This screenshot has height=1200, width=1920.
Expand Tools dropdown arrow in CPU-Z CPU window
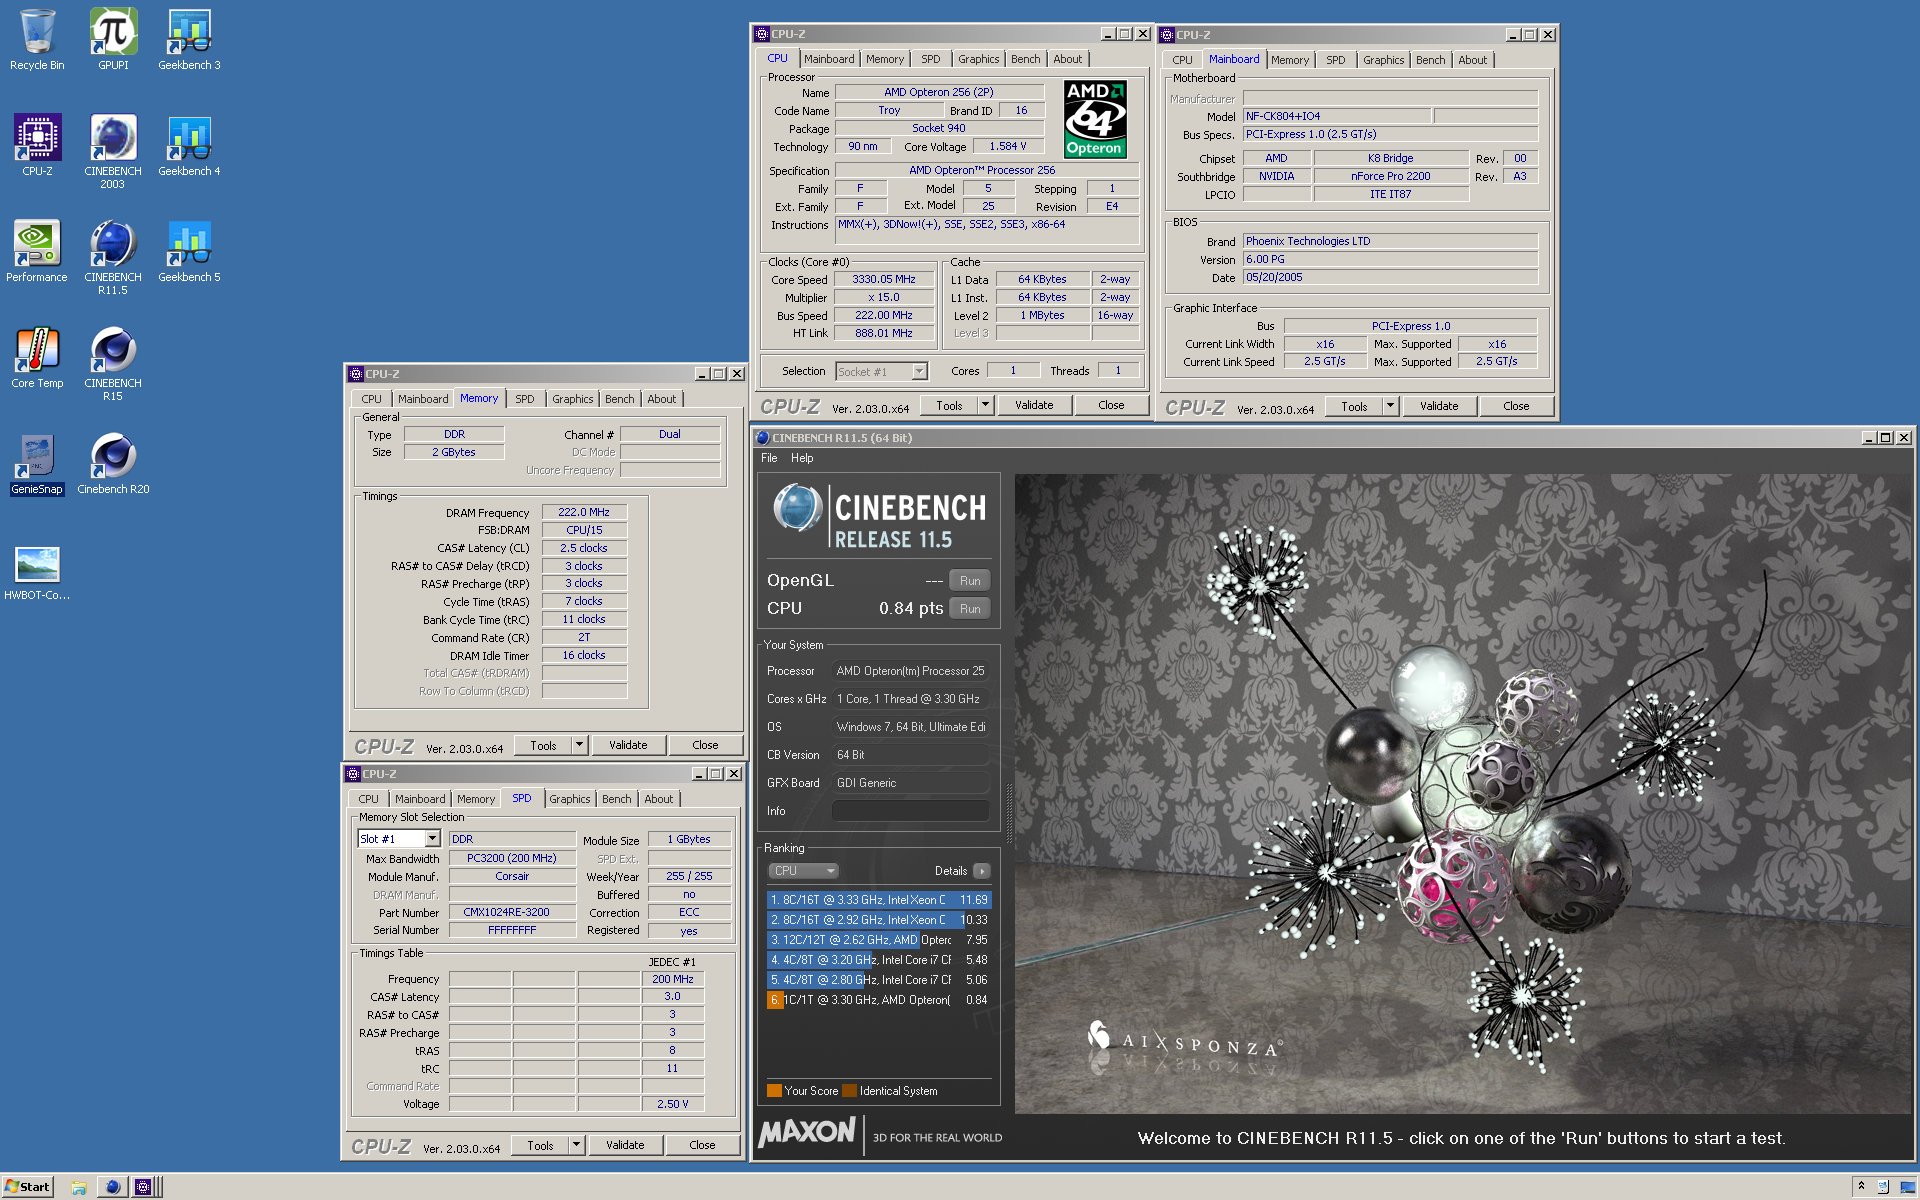click(x=985, y=405)
